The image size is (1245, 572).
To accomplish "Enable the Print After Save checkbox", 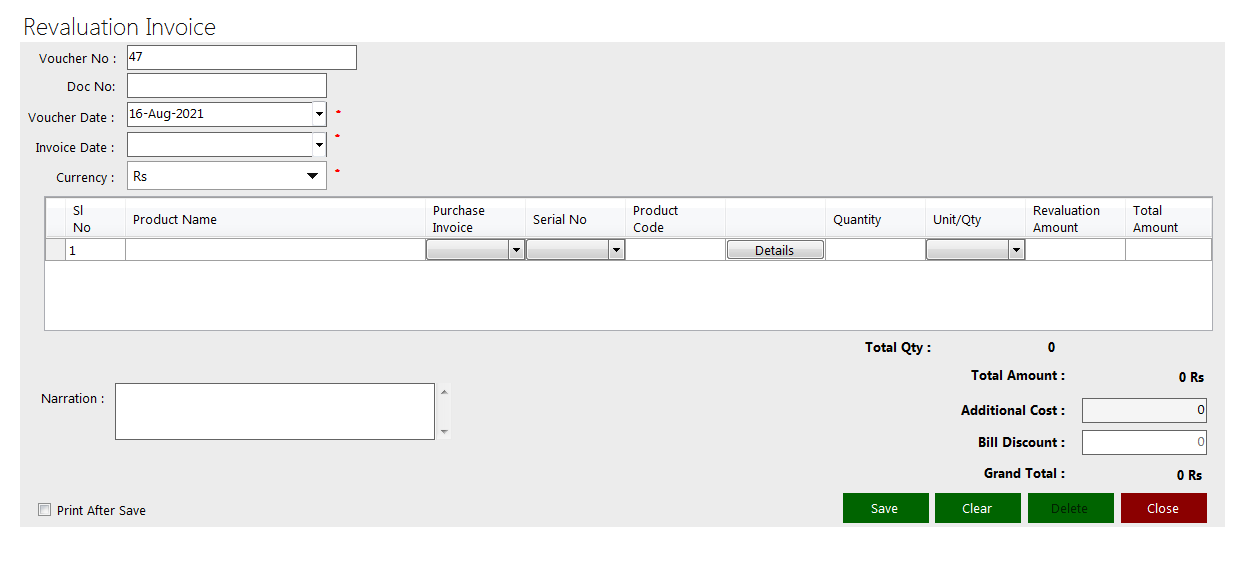I will pos(44,510).
